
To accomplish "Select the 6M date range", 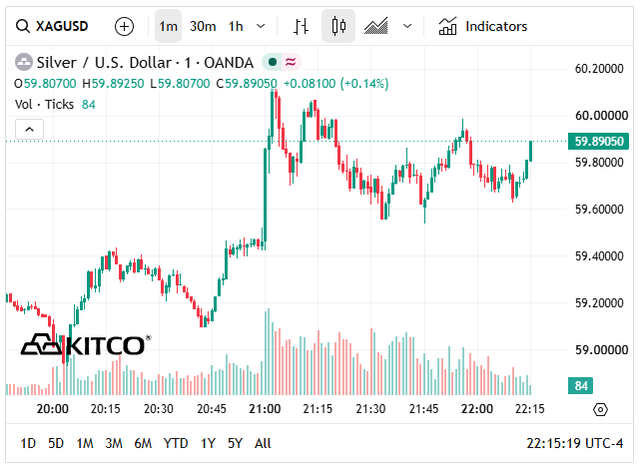I will coord(143,443).
